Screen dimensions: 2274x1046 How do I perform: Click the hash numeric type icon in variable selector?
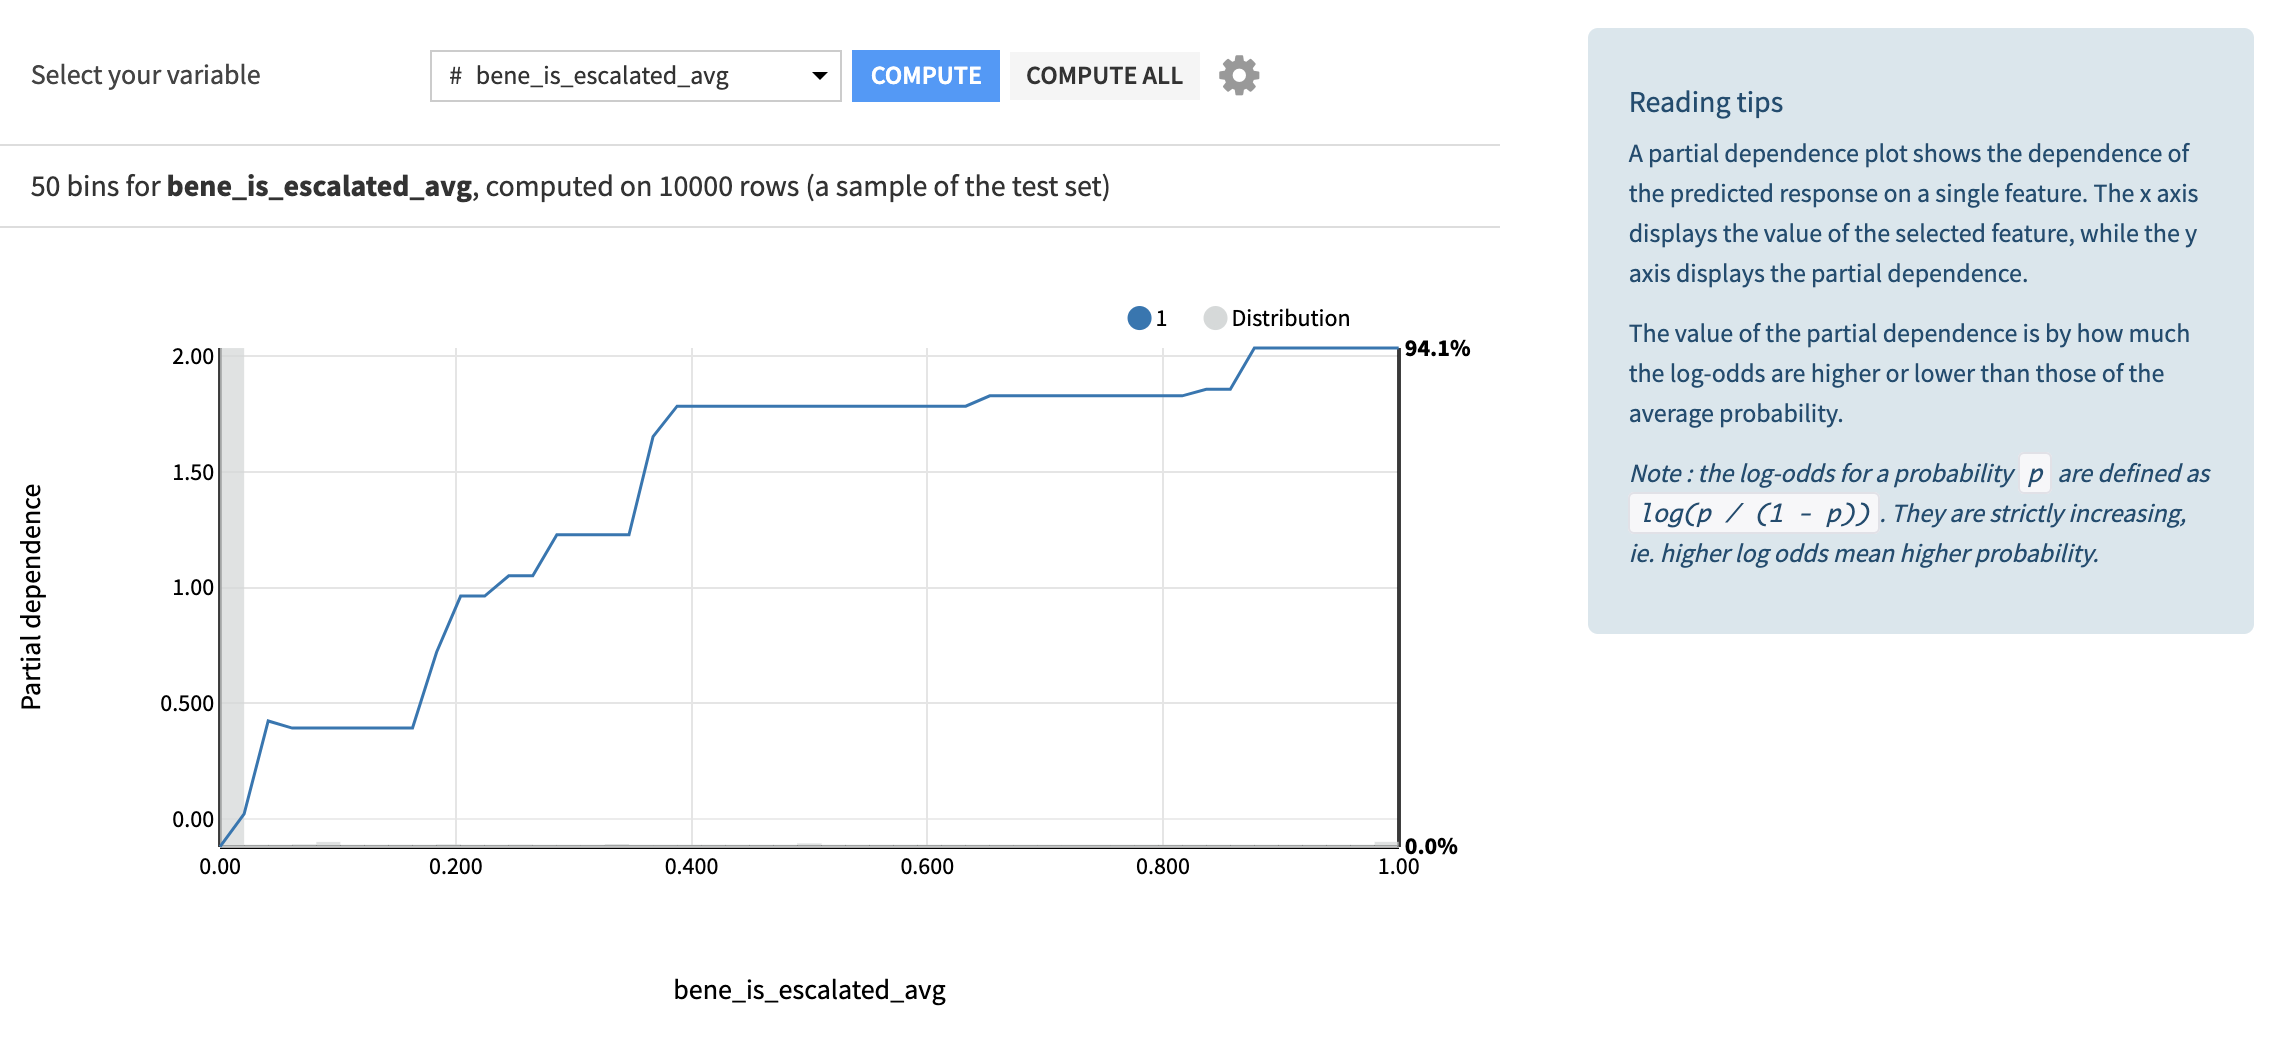pos(455,76)
